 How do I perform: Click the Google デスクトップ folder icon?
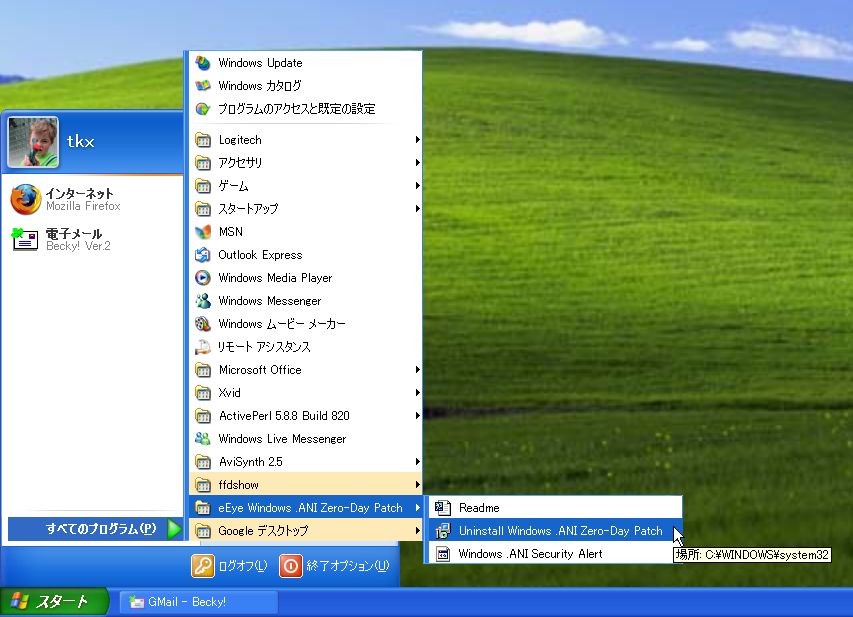[x=203, y=530]
